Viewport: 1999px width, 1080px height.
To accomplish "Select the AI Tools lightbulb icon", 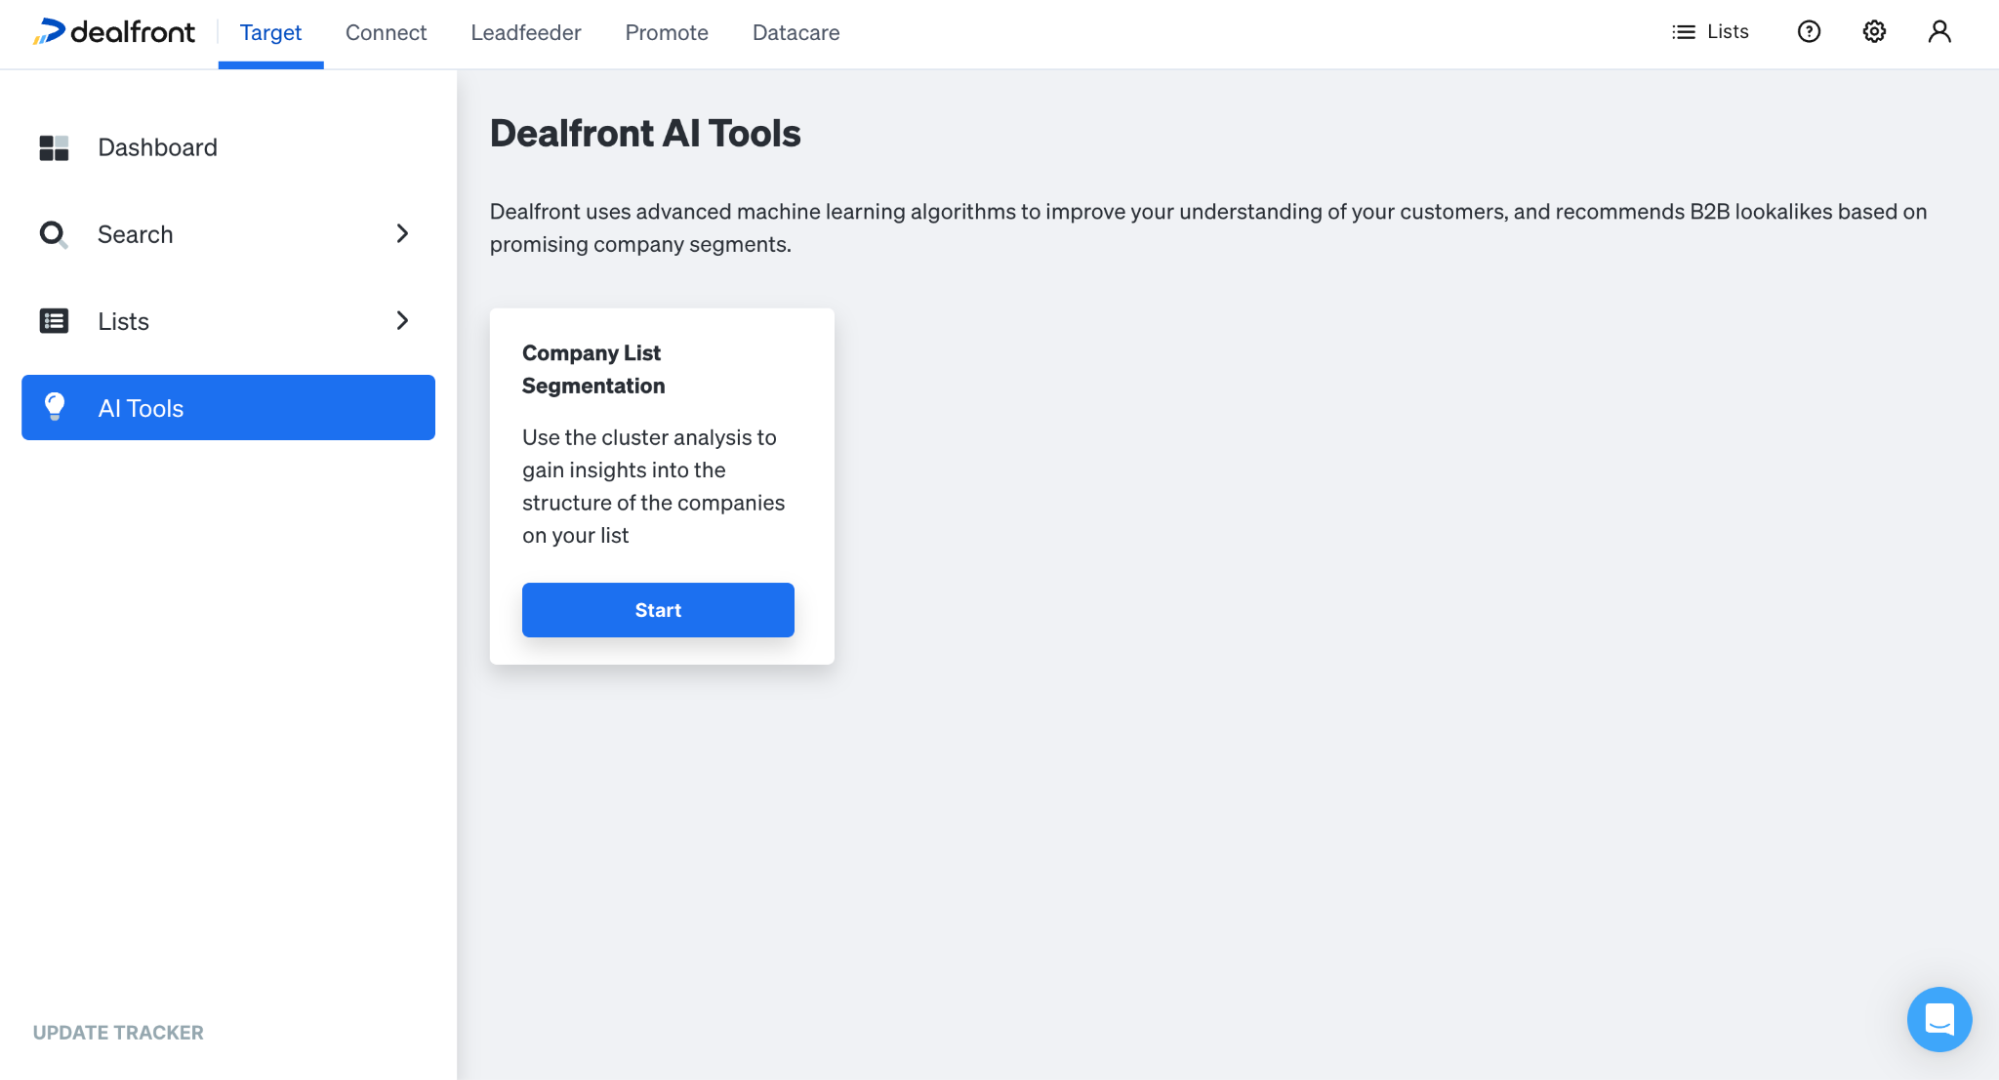I will coord(53,407).
